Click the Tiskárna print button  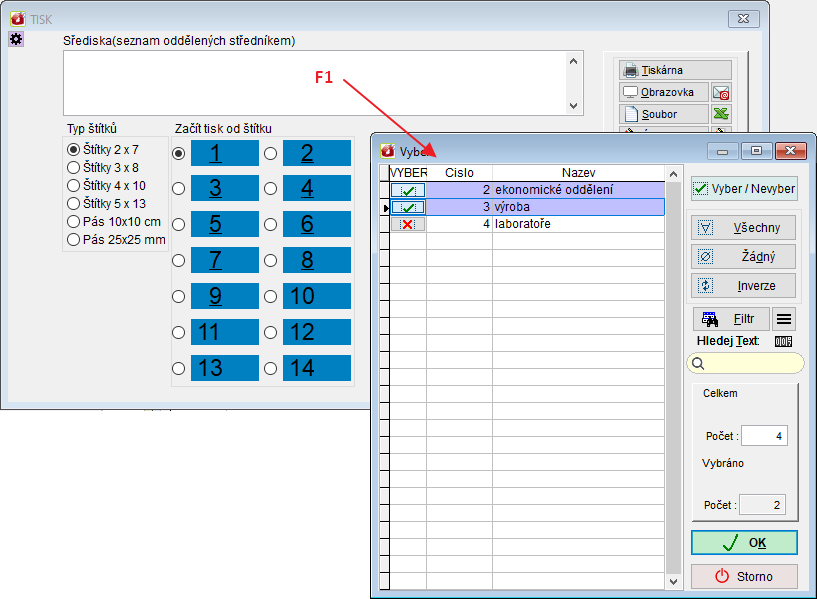[x=675, y=70]
